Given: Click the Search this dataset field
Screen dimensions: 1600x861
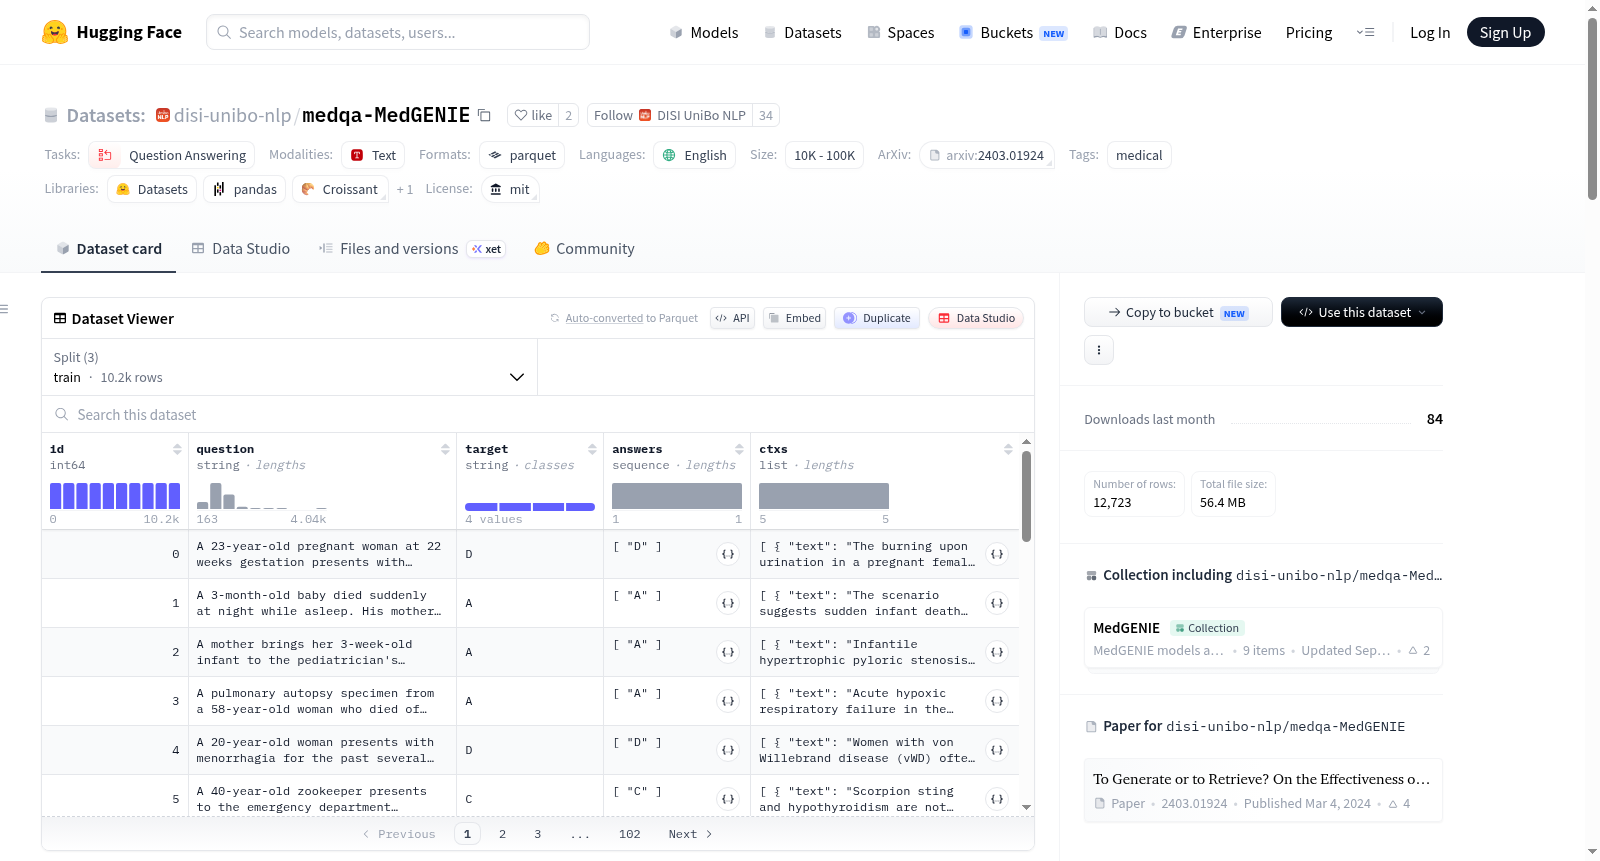Looking at the screenshot, I should [538, 415].
